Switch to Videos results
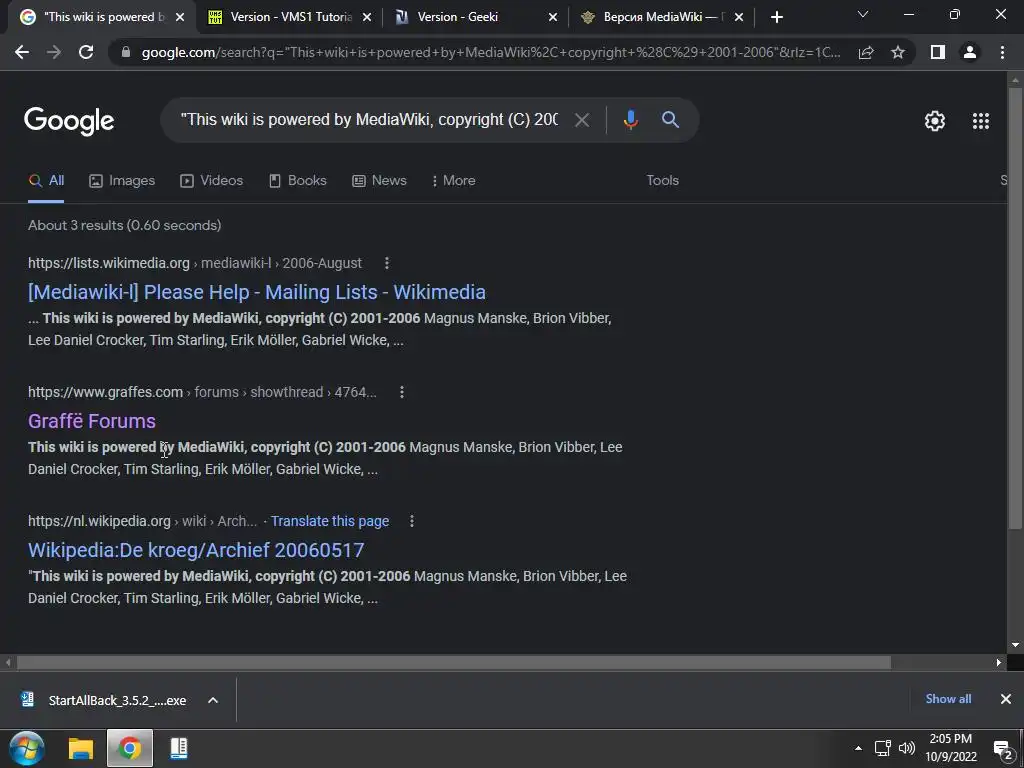The width and height of the screenshot is (1024, 768). pos(212,181)
